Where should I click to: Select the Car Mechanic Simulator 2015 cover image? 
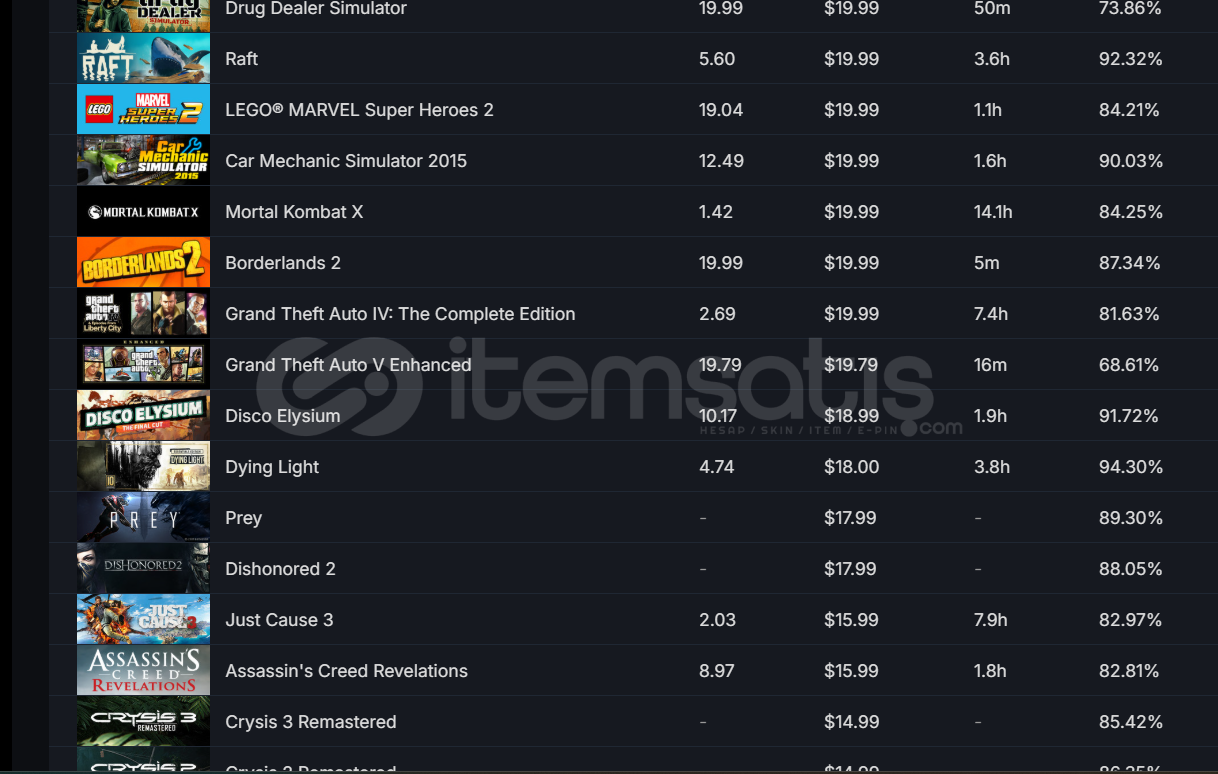click(143, 161)
